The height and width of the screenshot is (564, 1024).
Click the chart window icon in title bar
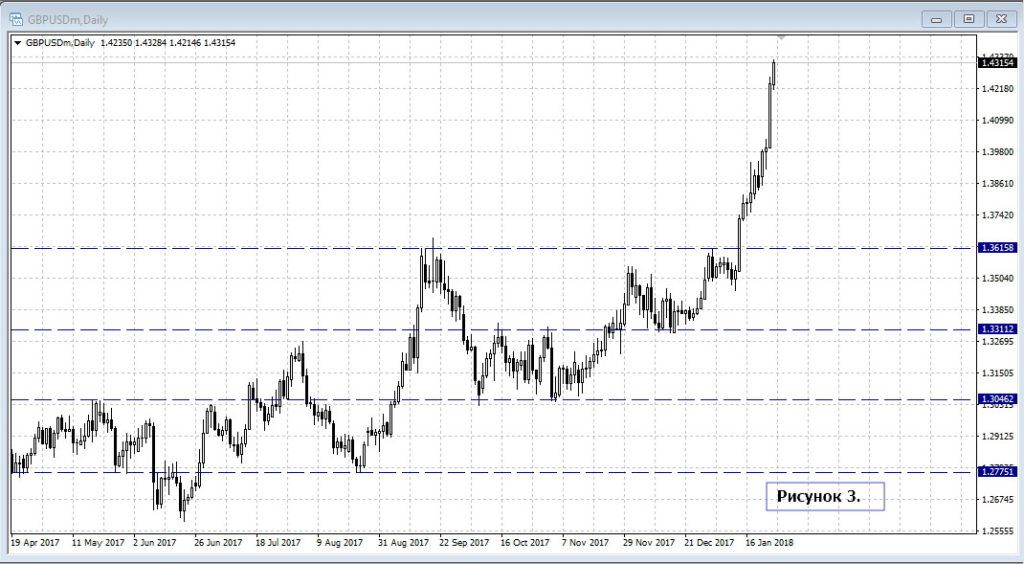[16, 17]
